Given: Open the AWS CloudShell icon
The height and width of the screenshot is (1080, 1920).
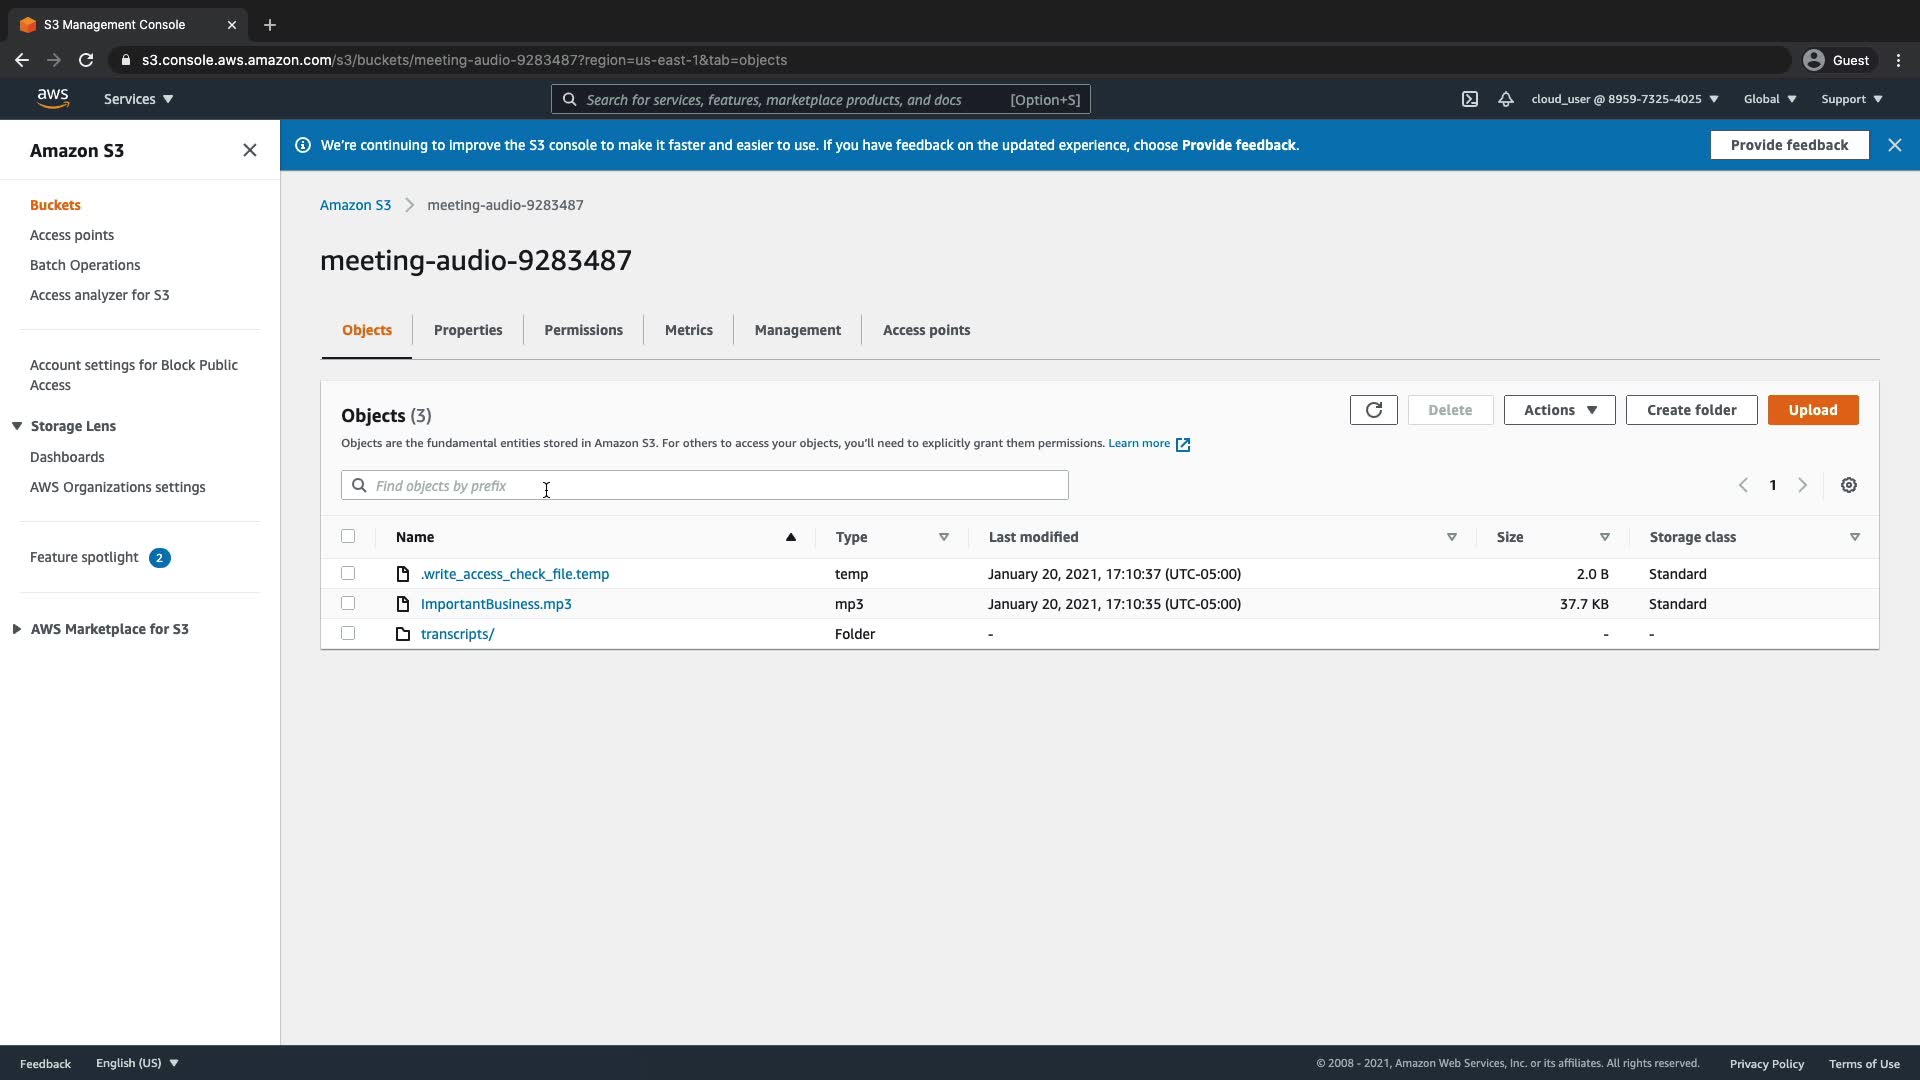Looking at the screenshot, I should [1469, 99].
